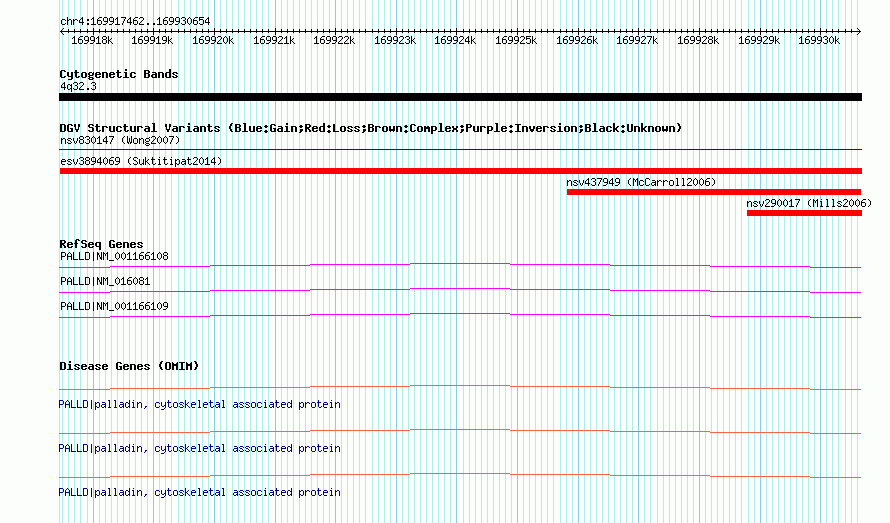
Task: Open the first PALLD|palladin OMIM link
Action: [199, 404]
